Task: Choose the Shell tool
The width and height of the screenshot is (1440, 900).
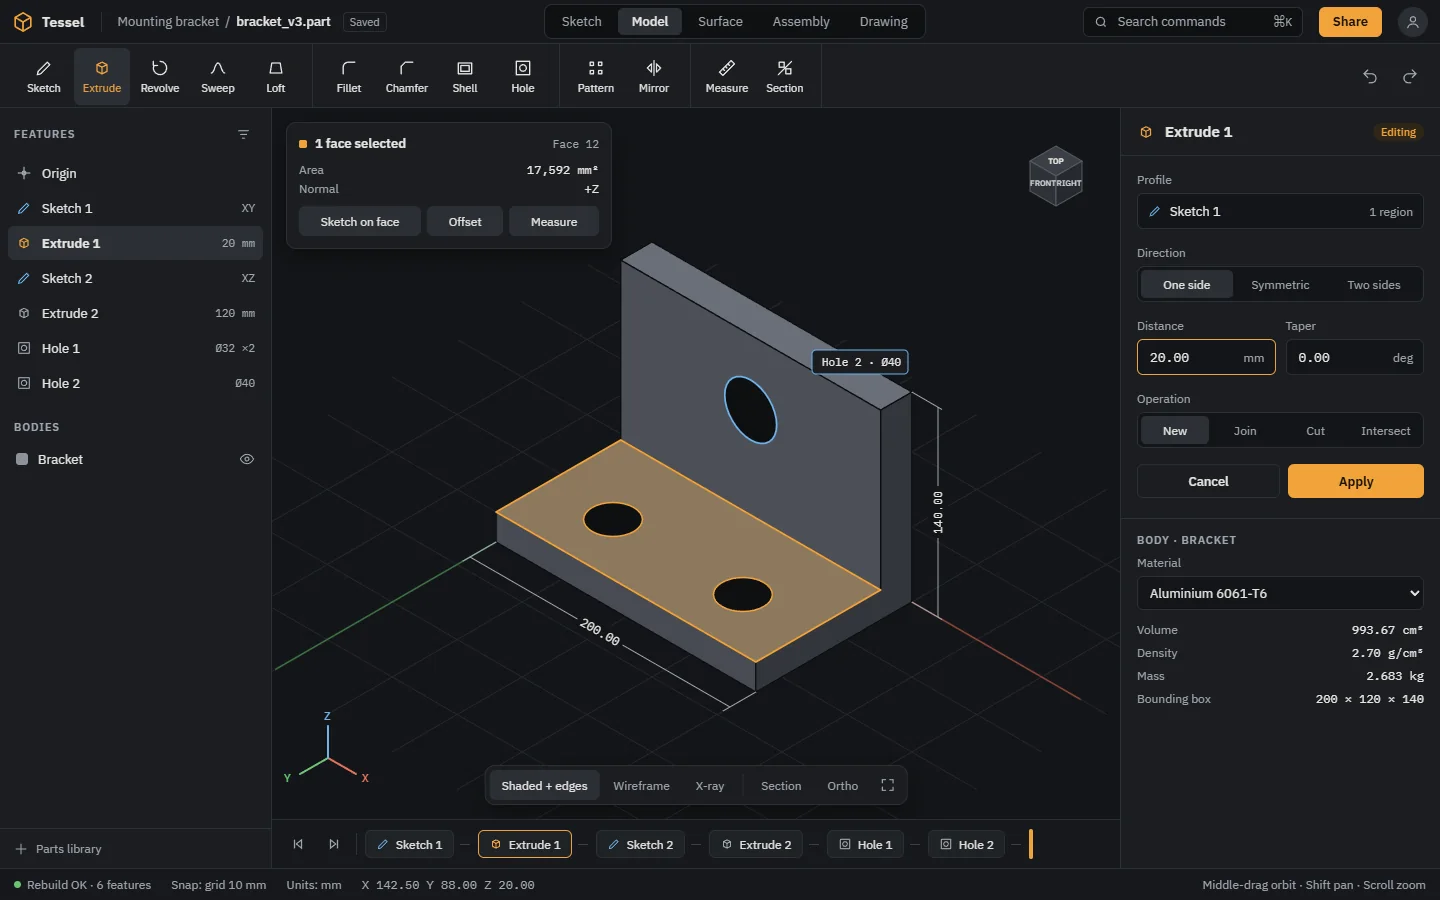Action: [465, 76]
